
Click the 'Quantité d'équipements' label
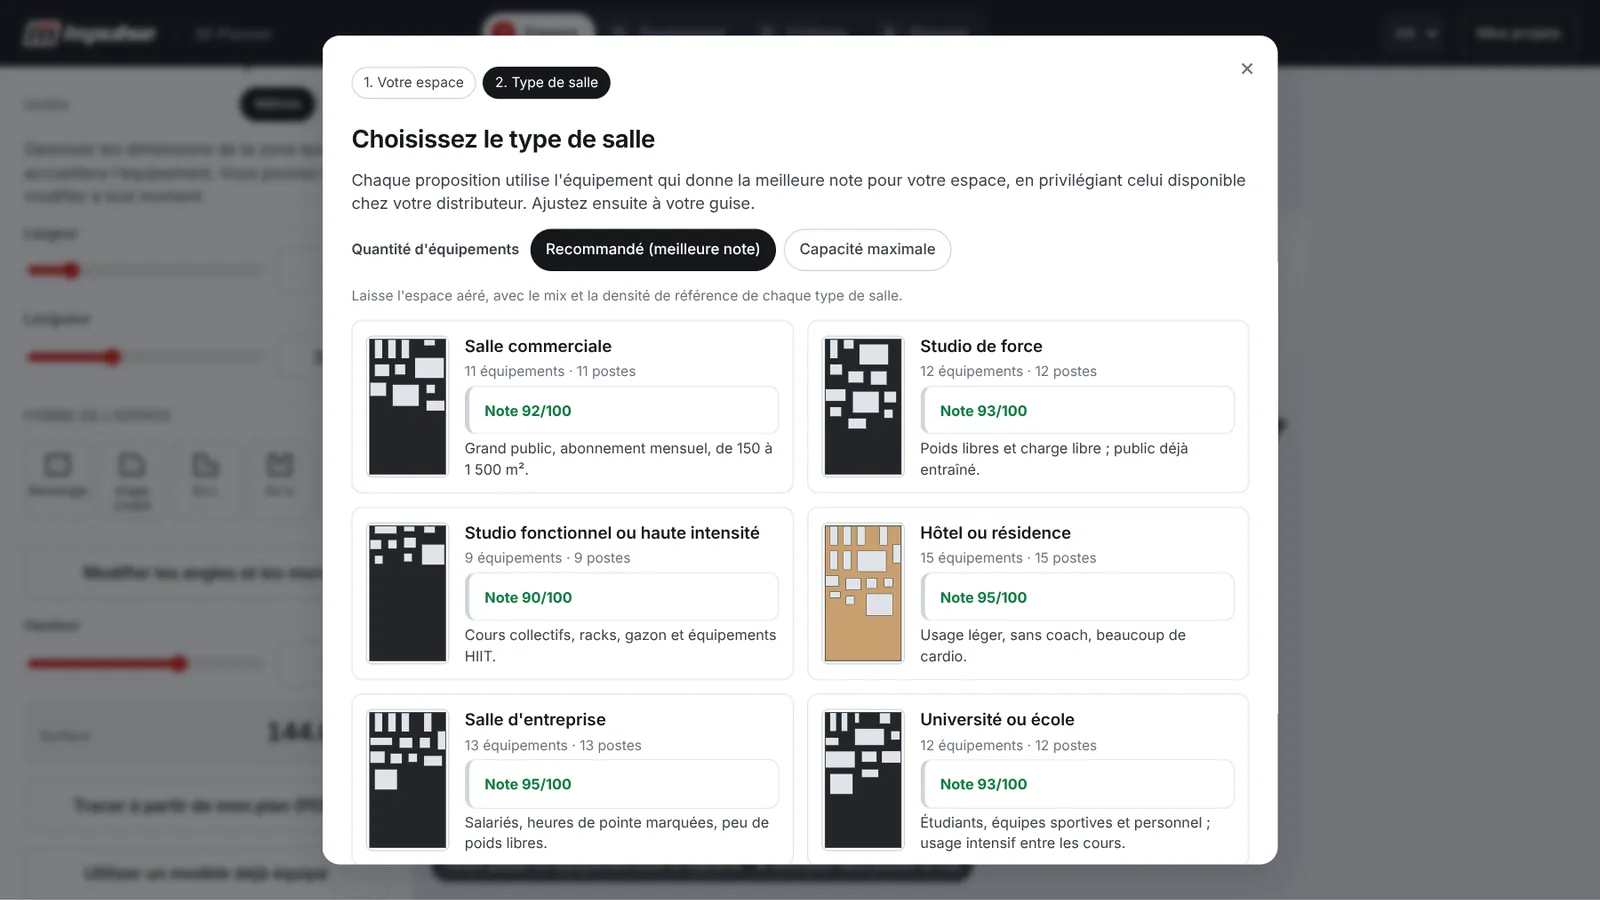click(x=435, y=250)
